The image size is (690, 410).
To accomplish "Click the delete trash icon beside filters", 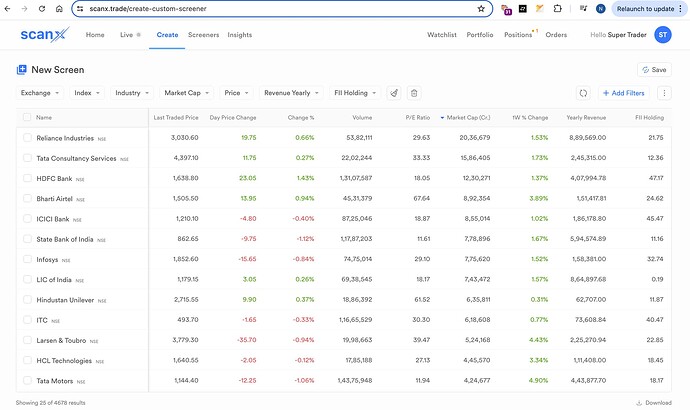I will (414, 93).
